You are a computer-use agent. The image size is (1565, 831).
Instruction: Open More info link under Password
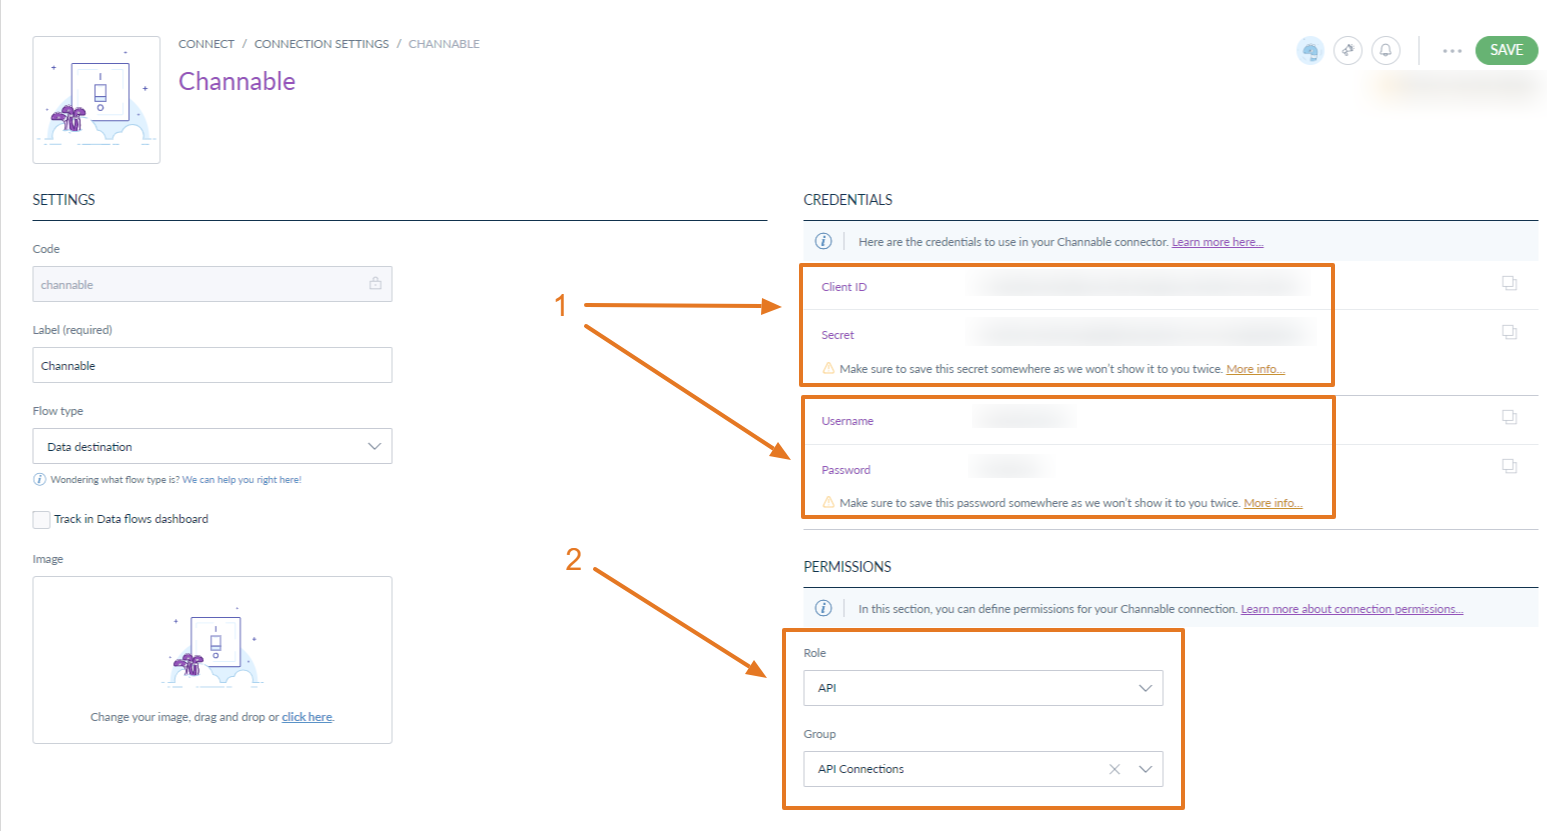coord(1273,503)
